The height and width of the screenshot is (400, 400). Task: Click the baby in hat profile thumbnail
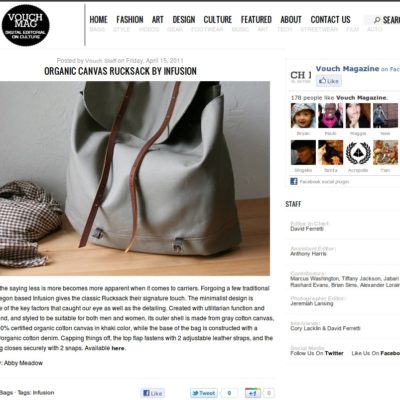303,115
